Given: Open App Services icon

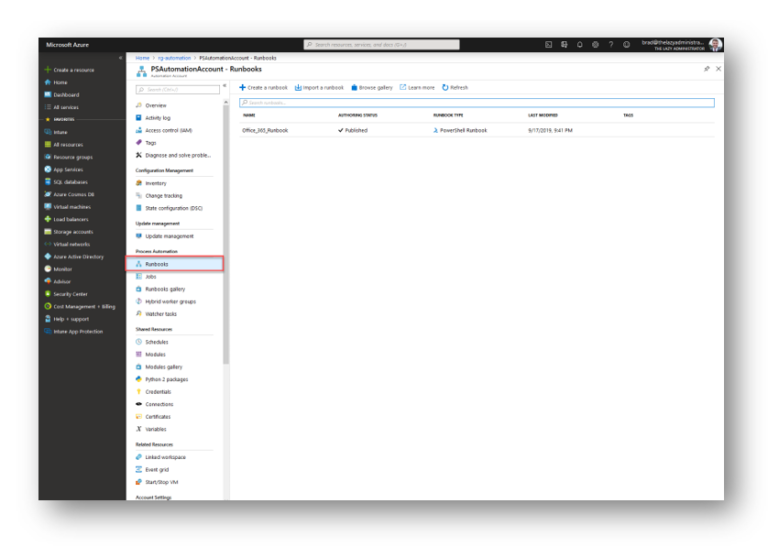Looking at the screenshot, I should (x=48, y=169).
